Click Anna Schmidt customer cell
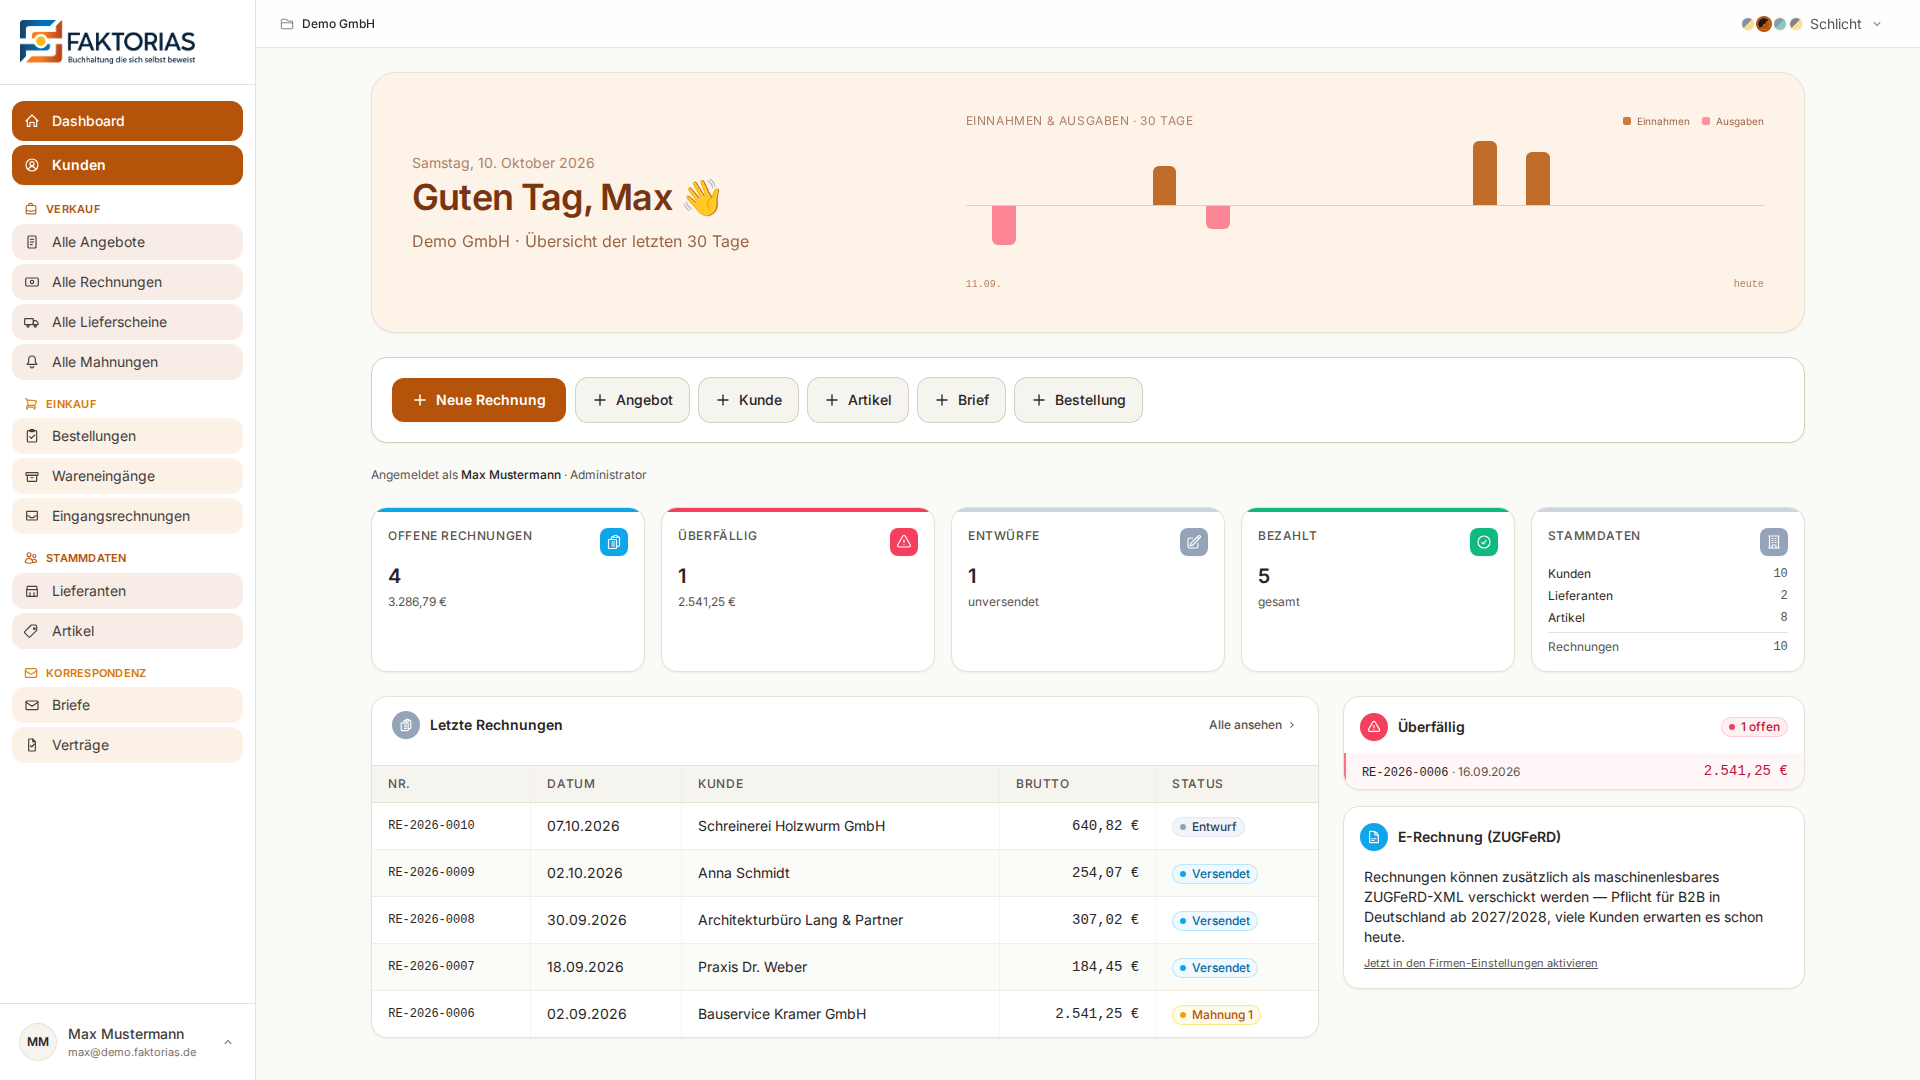 pyautogui.click(x=840, y=873)
